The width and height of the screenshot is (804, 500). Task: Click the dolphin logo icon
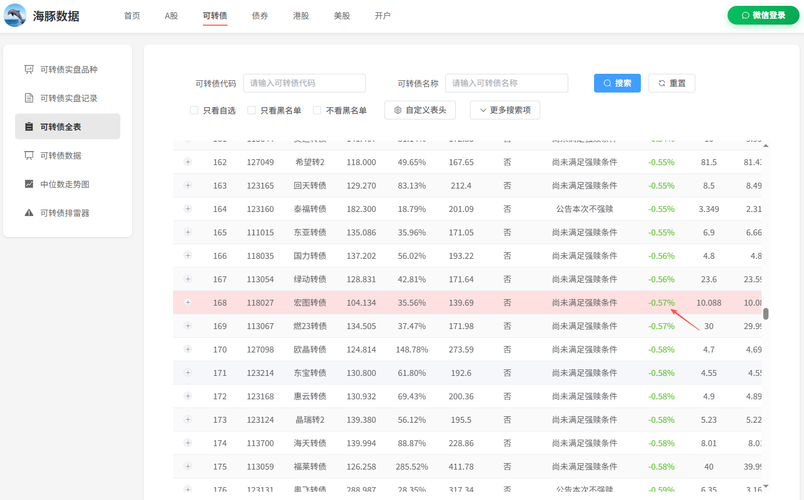(15, 16)
